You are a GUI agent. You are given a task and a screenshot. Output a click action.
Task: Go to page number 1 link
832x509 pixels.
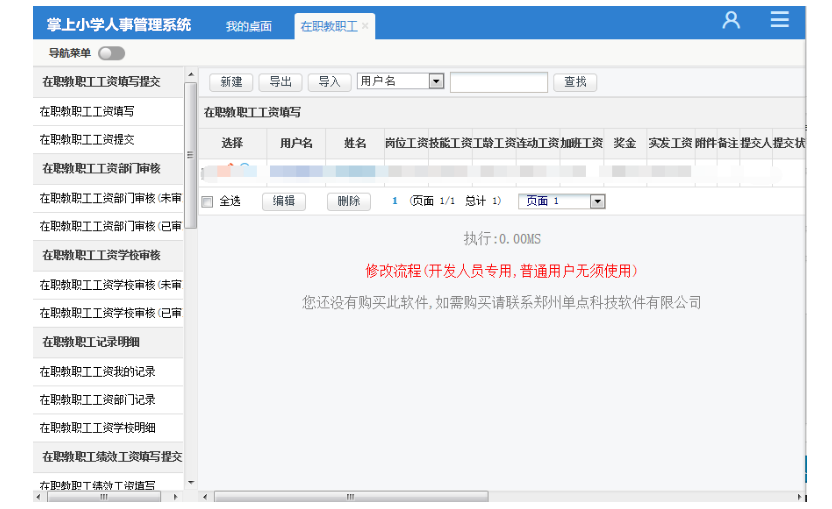pyautogui.click(x=395, y=201)
